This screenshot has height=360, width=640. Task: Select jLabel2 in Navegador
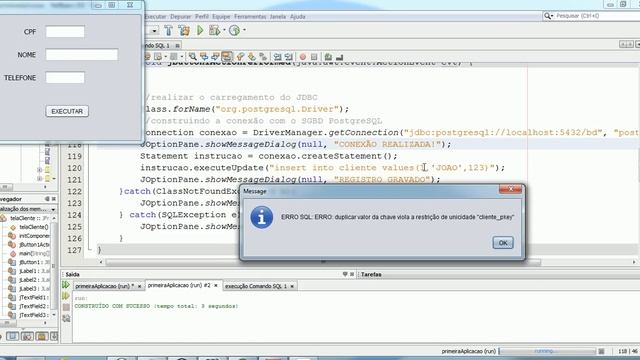[34, 280]
